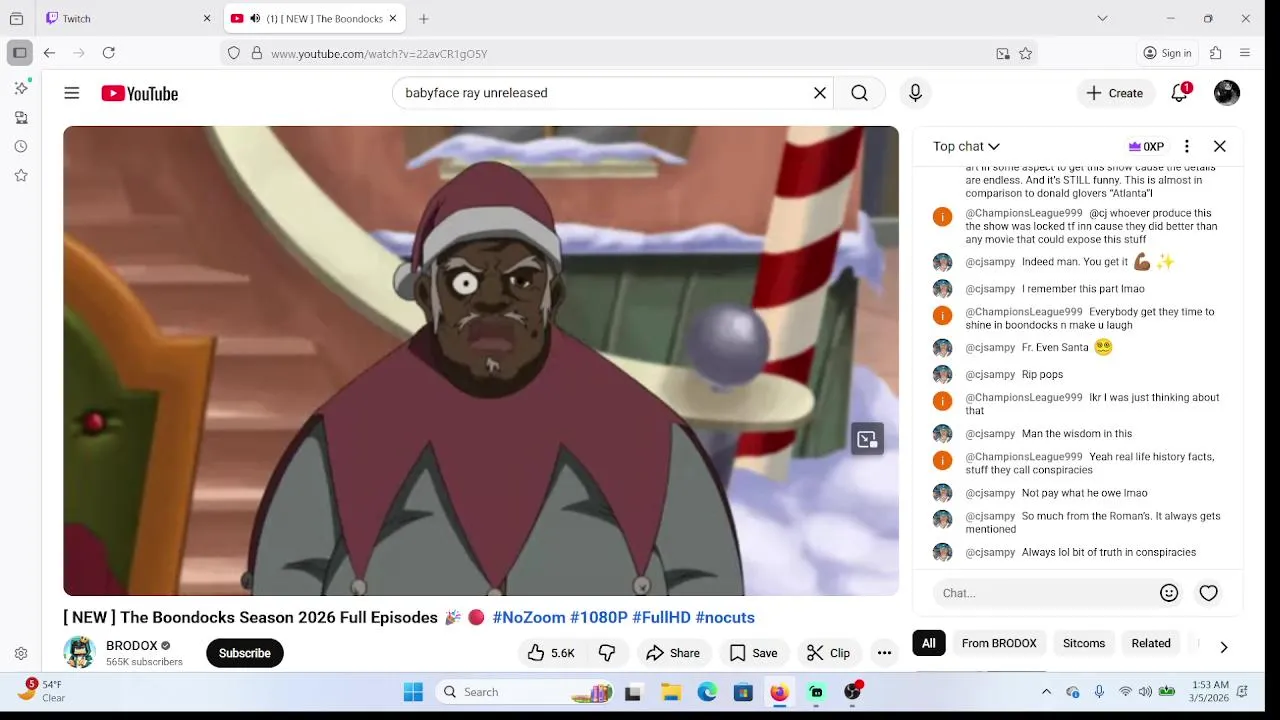Click the miniplayer overlay icon on video
Viewport: 1280px width, 720px height.
coord(867,439)
